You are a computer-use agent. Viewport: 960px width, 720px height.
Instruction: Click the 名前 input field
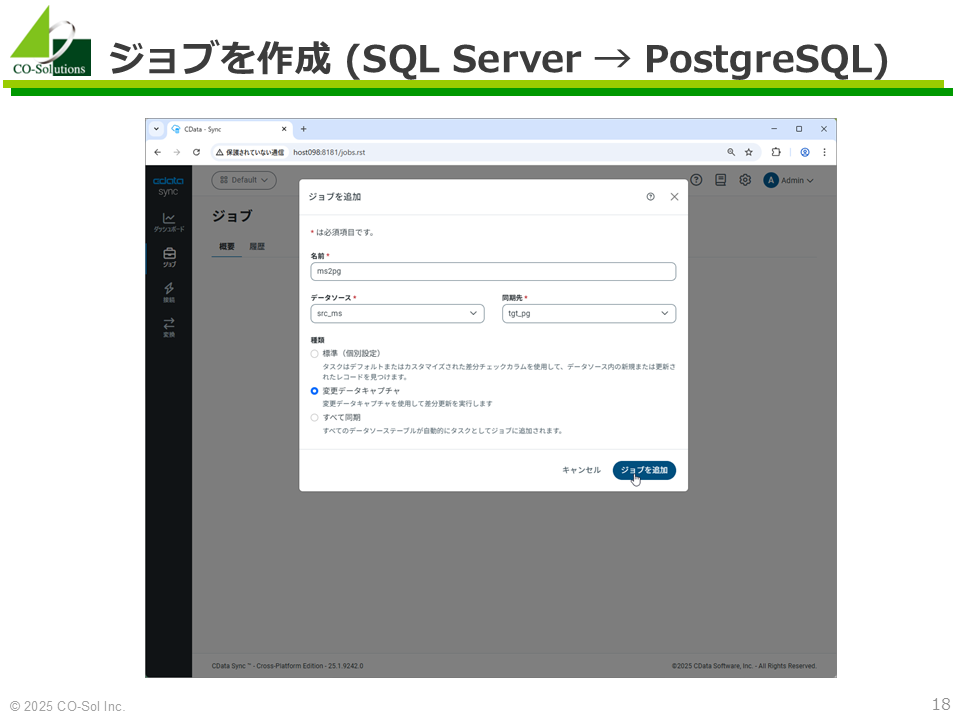tap(493, 271)
